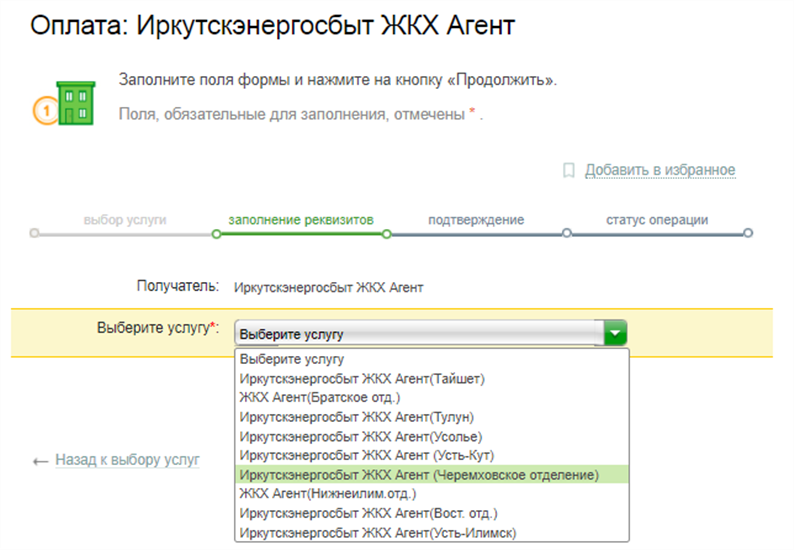Image resolution: width=794 pixels, height=550 pixels.
Task: Click the статус операции step label
Action: pyautogui.click(x=657, y=220)
